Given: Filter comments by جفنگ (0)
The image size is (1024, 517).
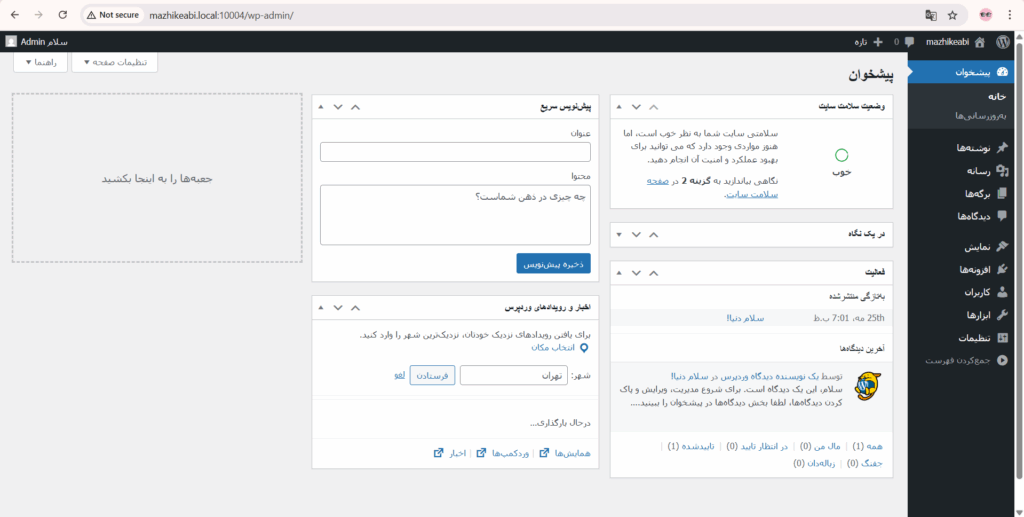Looking at the screenshot, I should pos(865,463).
